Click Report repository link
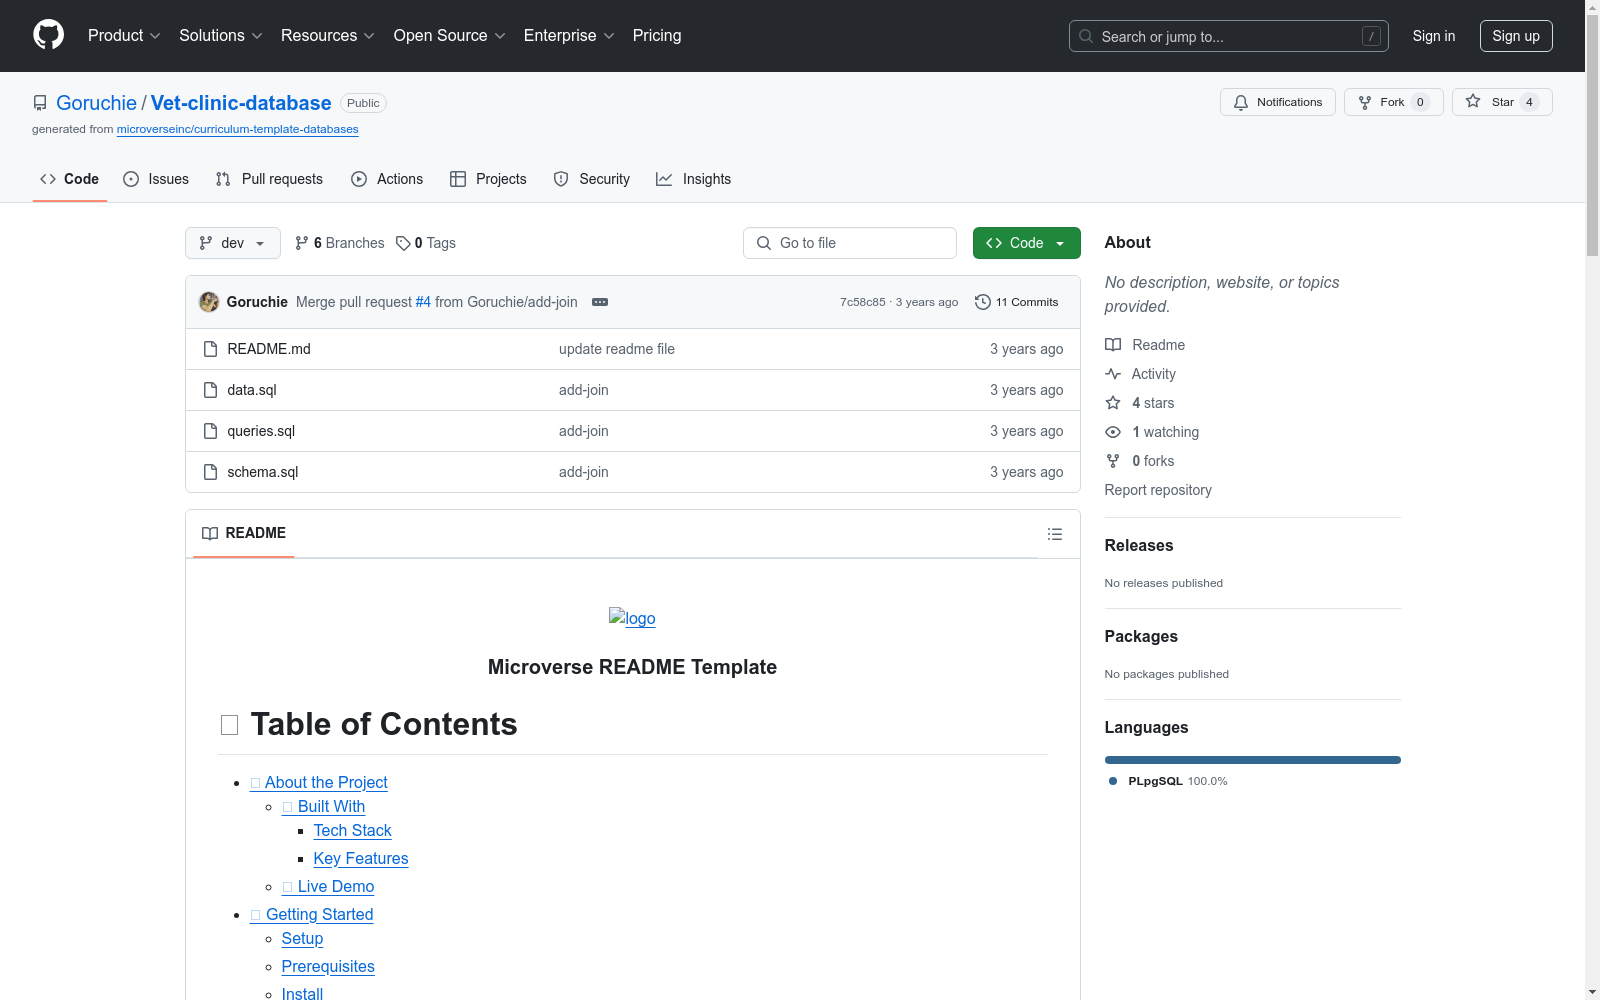Viewport: 1600px width, 1000px height. 1157,490
